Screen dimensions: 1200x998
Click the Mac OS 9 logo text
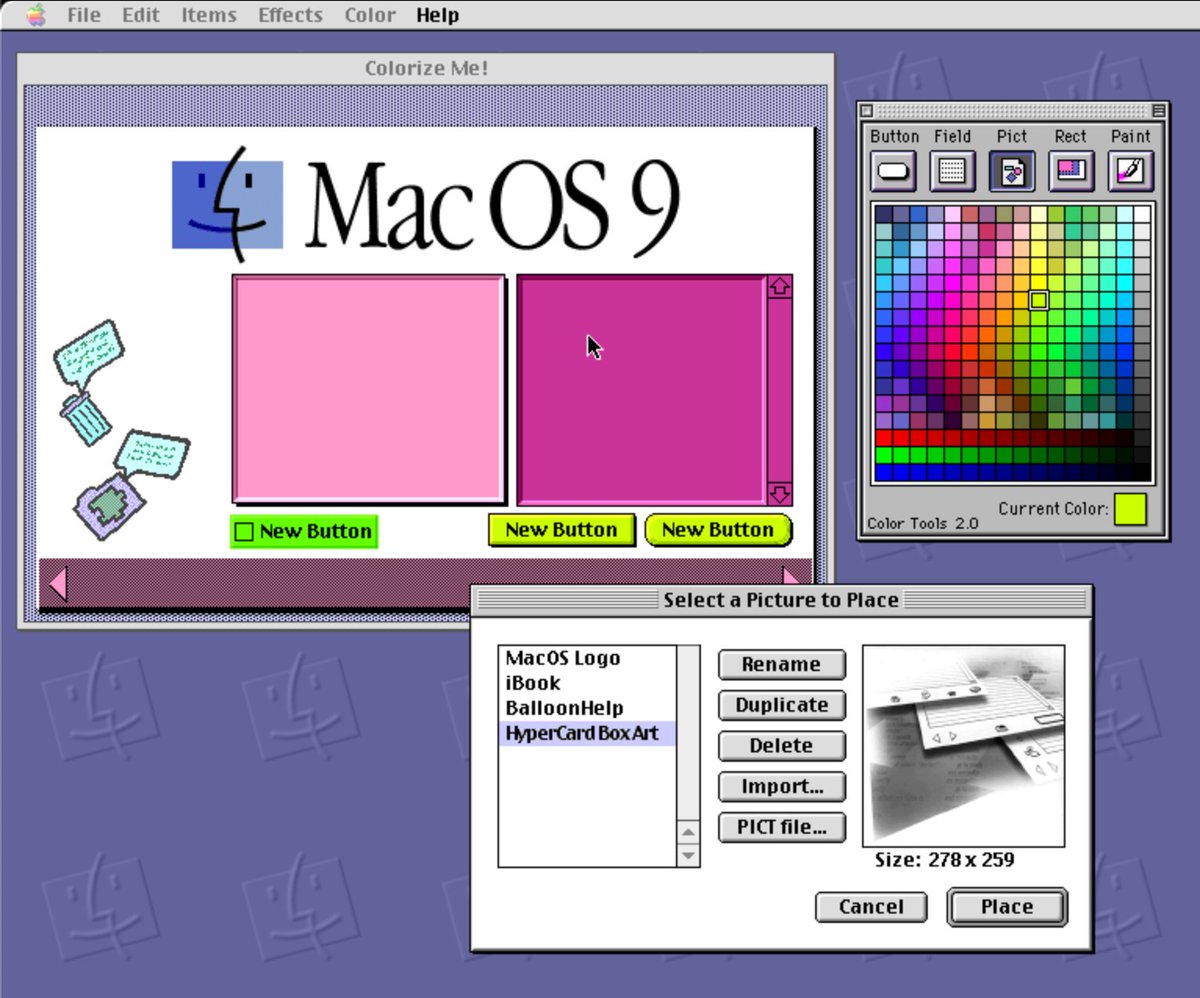493,205
